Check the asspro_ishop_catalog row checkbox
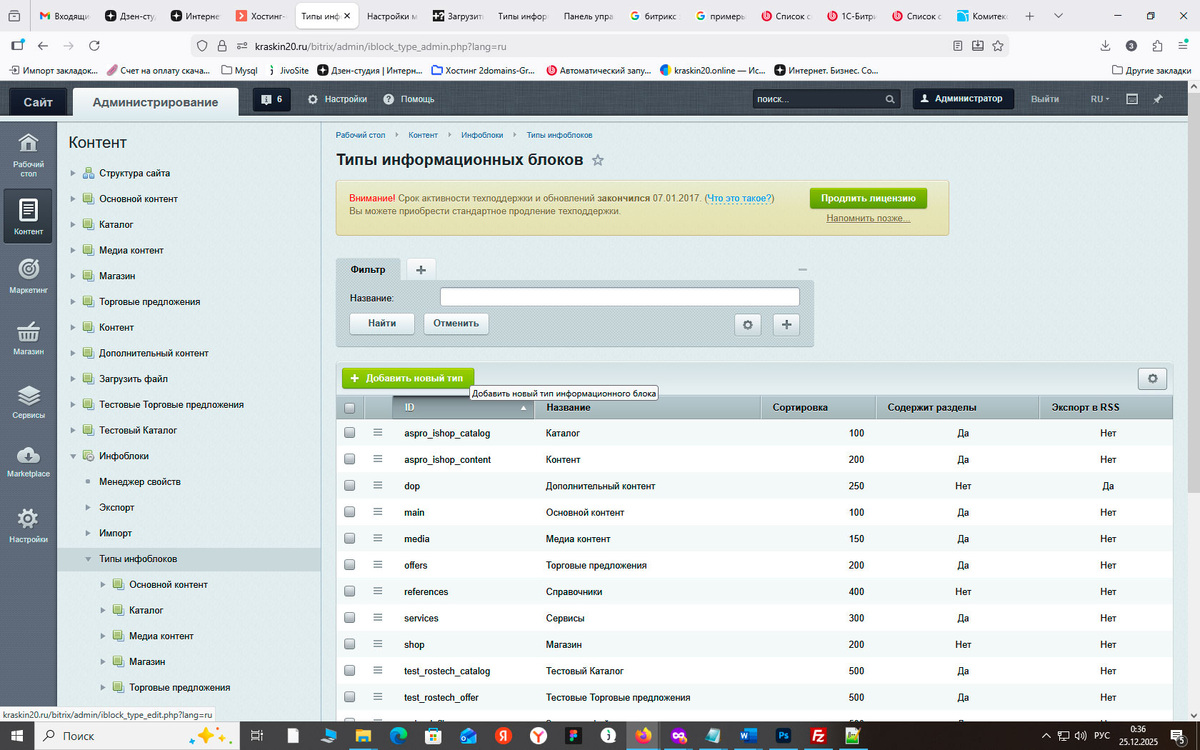The height and width of the screenshot is (750, 1200). click(x=350, y=433)
